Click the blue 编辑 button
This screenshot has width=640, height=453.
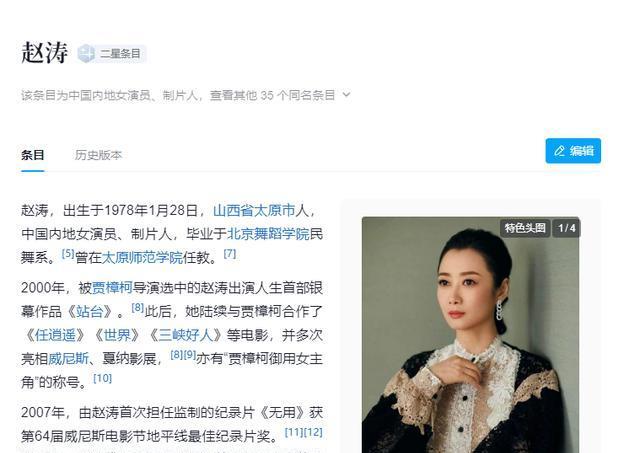(573, 151)
